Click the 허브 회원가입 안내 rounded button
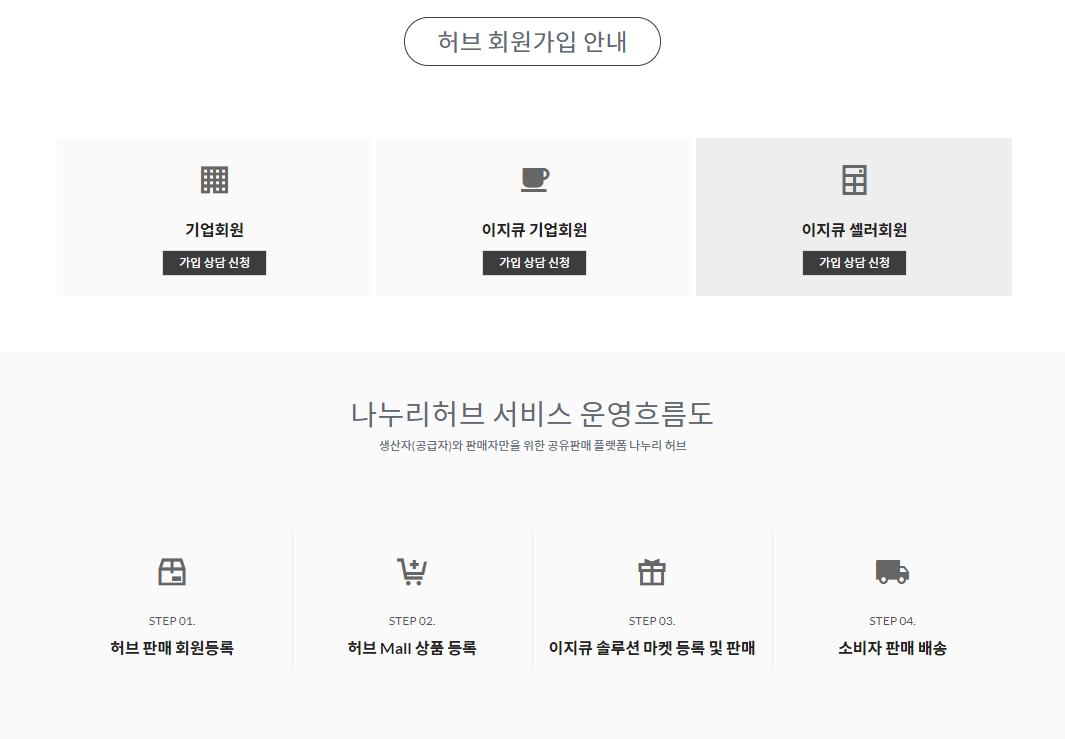The width and height of the screenshot is (1065, 739). coord(532,41)
